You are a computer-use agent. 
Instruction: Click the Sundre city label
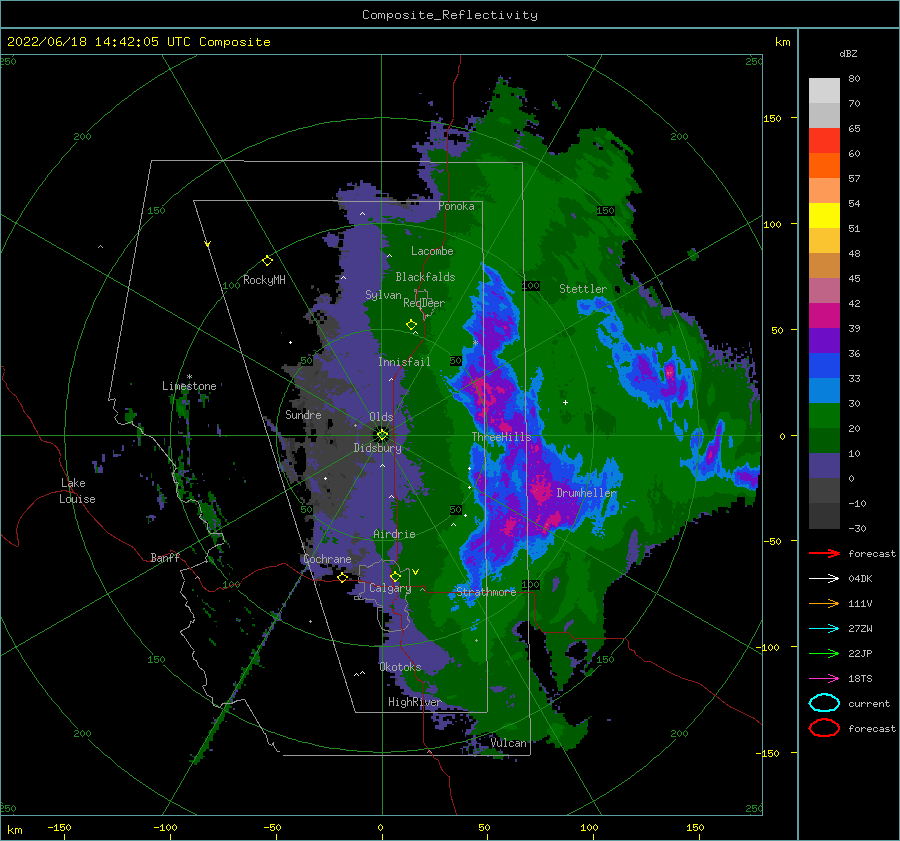point(303,414)
